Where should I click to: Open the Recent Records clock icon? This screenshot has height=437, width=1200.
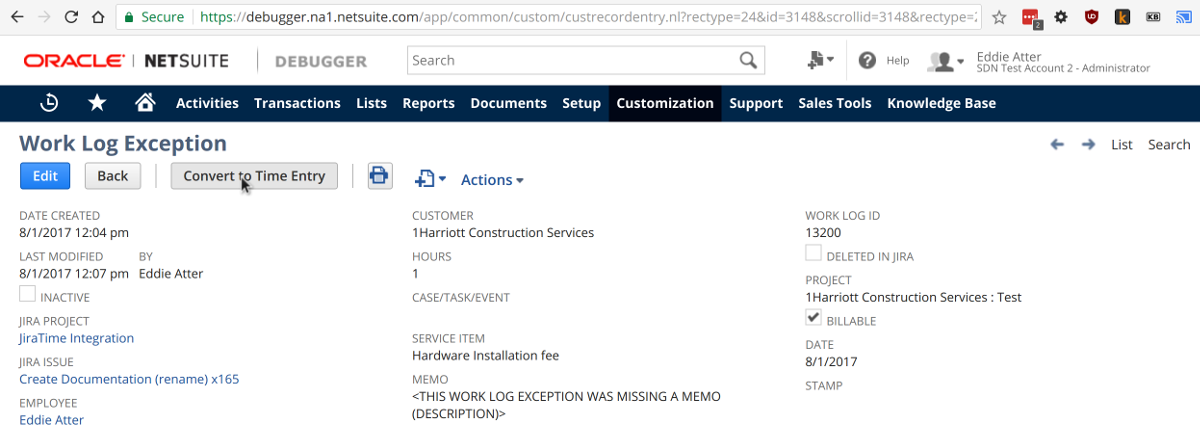click(49, 103)
